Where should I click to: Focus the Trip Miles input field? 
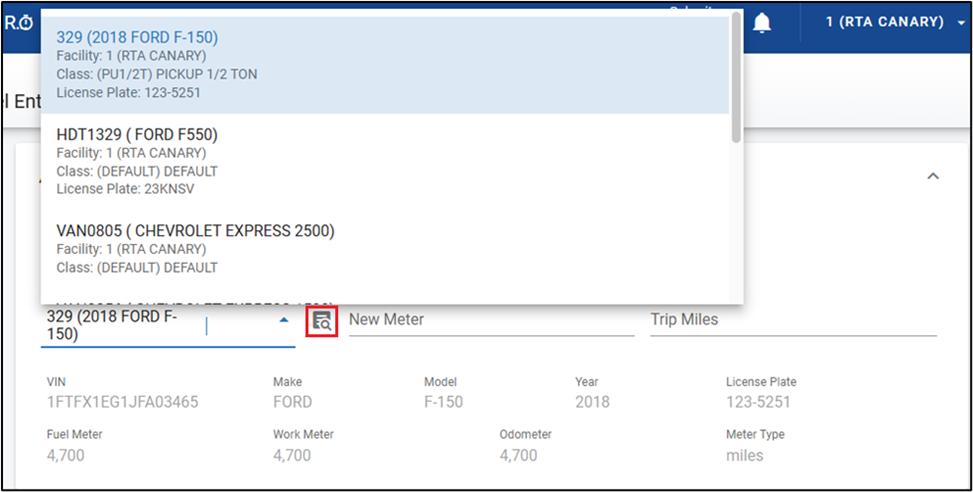coord(792,320)
